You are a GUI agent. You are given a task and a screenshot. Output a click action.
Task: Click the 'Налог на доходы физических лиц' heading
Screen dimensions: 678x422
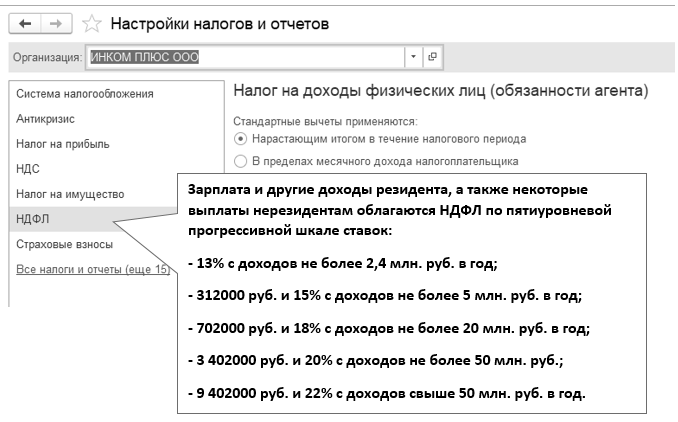pyautogui.click(x=440, y=91)
